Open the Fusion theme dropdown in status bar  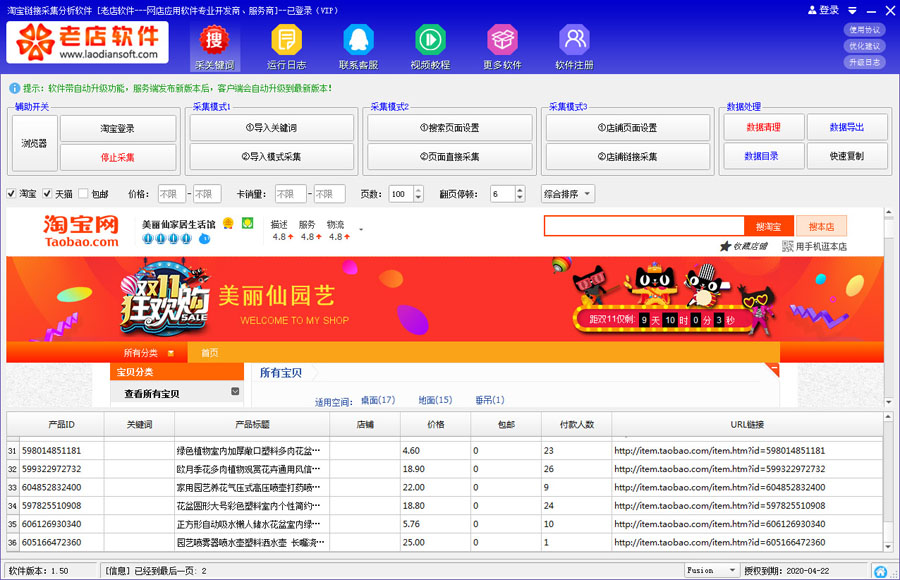coord(710,570)
